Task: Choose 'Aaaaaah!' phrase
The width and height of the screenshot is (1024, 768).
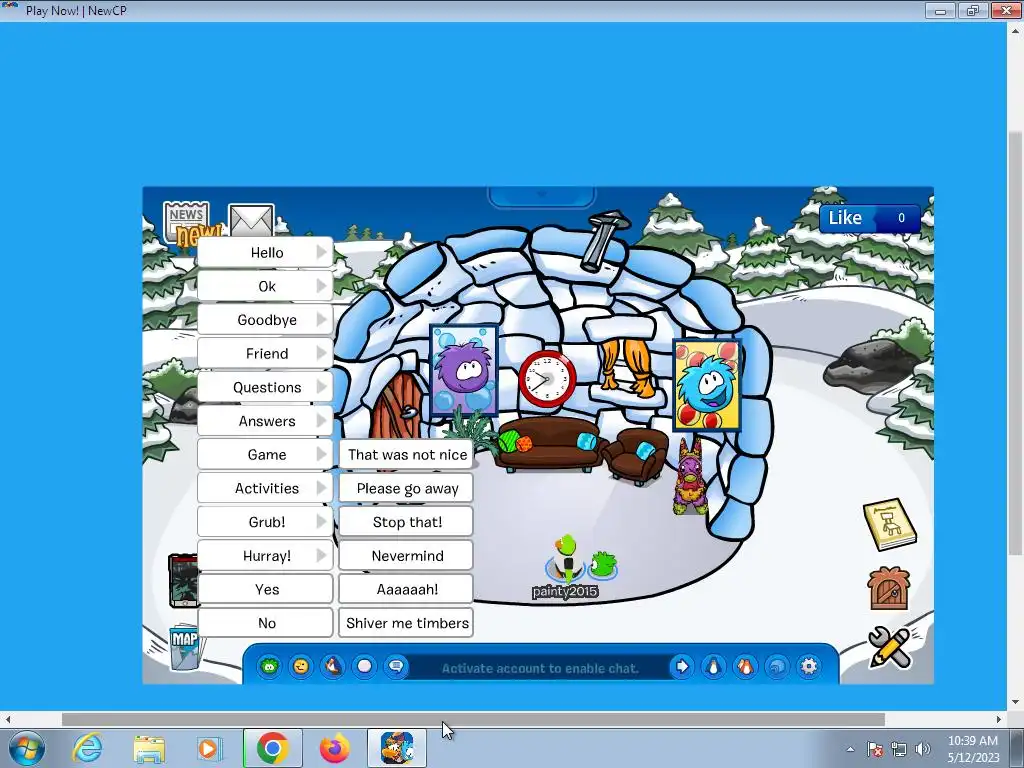Action: 406,589
